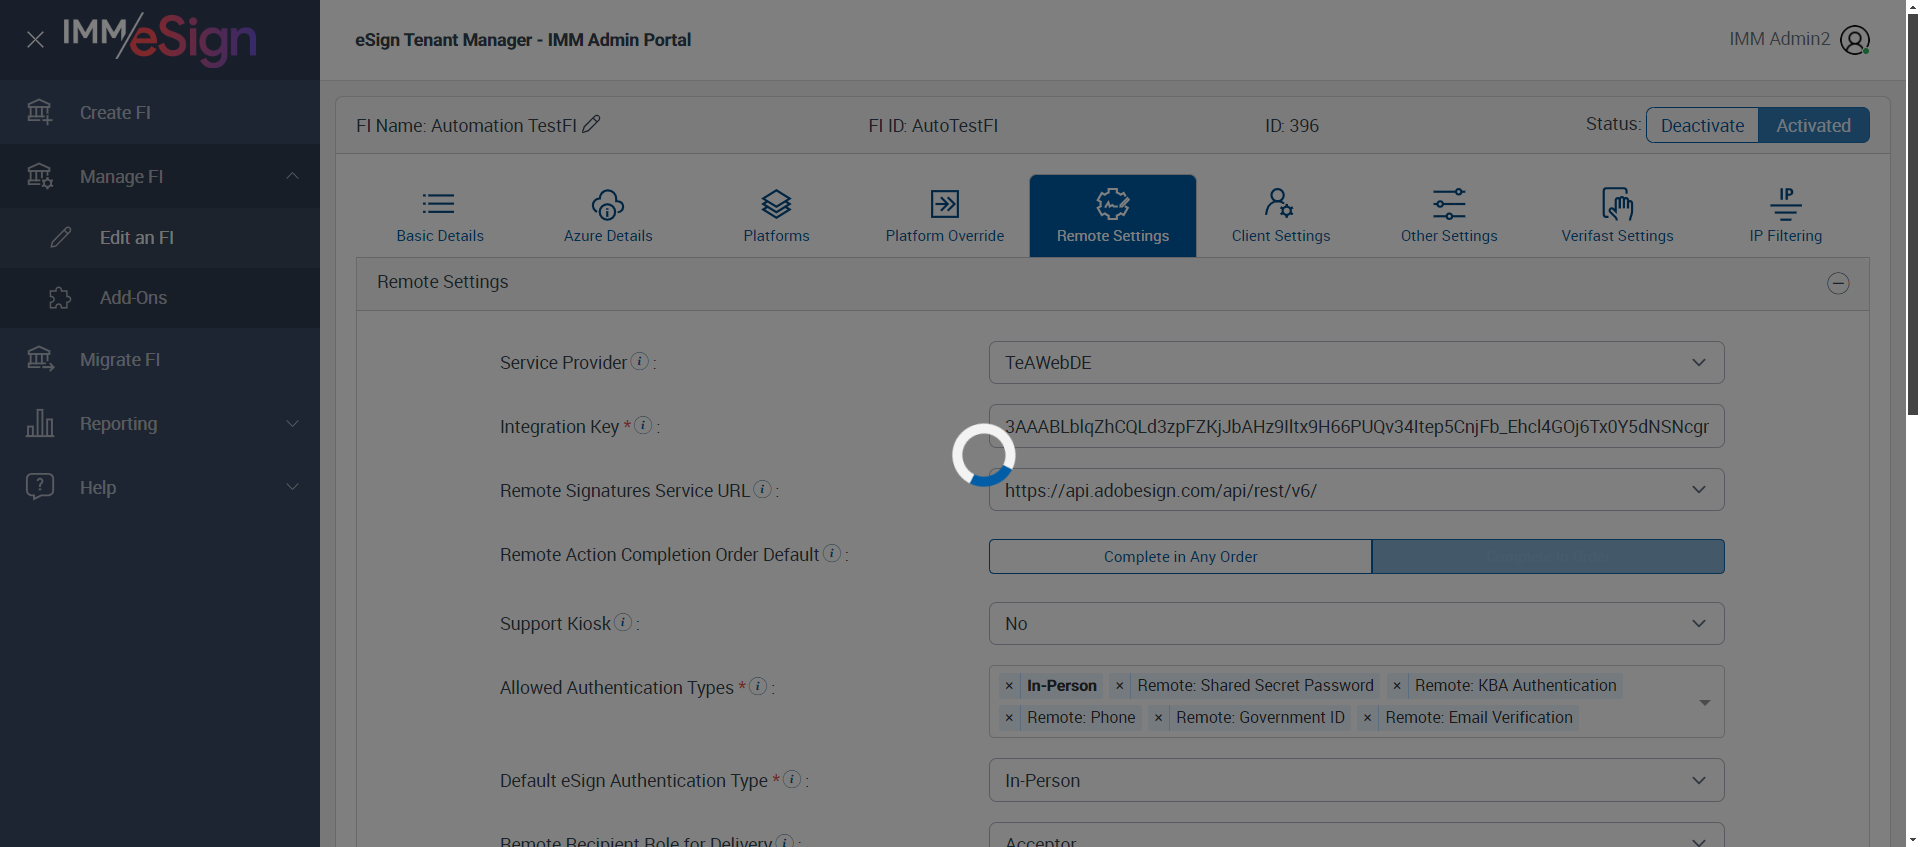Open the Platforms tab
Screen dimensions: 1920x847
(x=776, y=216)
